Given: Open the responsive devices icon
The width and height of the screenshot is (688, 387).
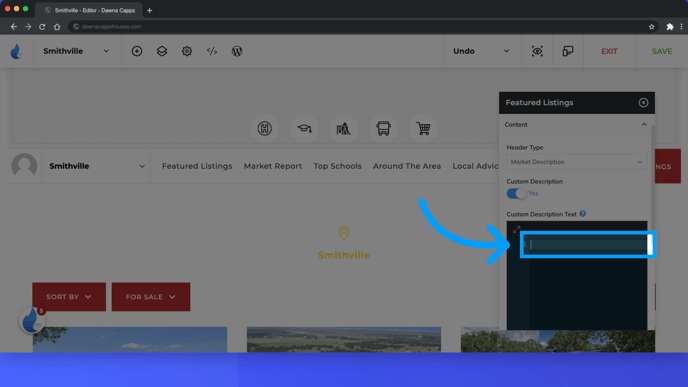Looking at the screenshot, I should point(568,51).
